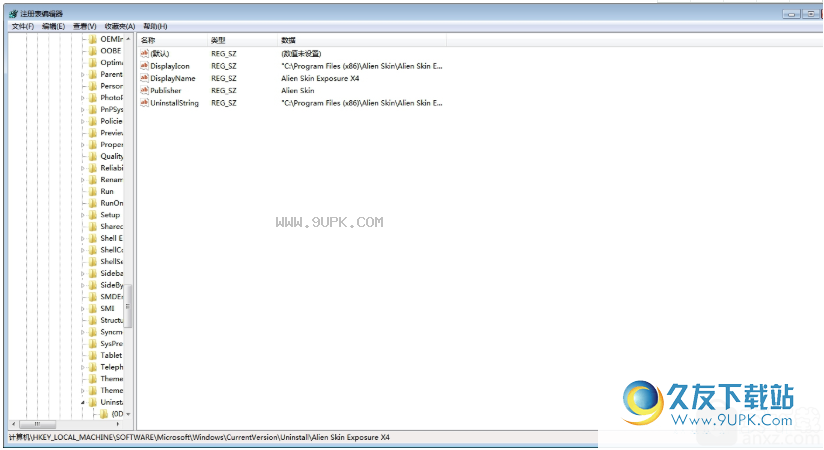The image size is (824, 450).
Task: Open the 查看(V) menu
Action: tap(85, 26)
